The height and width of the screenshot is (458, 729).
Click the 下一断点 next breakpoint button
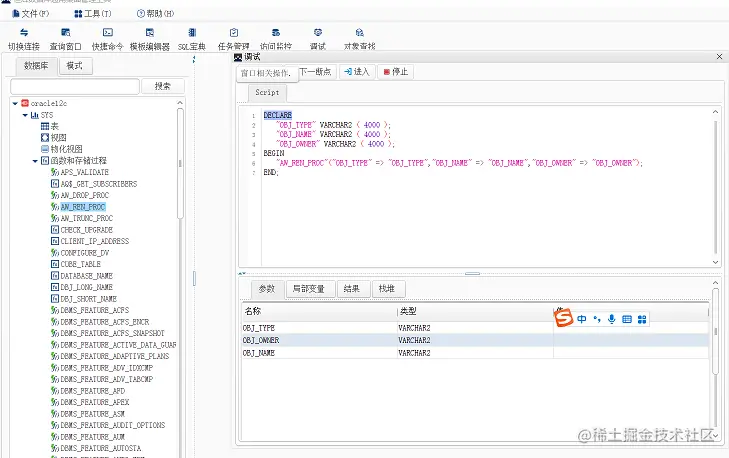(x=315, y=72)
